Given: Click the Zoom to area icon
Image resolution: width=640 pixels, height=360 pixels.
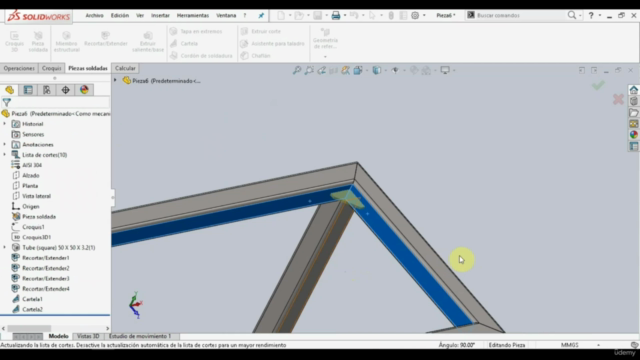Looking at the screenshot, I should 309,71.
